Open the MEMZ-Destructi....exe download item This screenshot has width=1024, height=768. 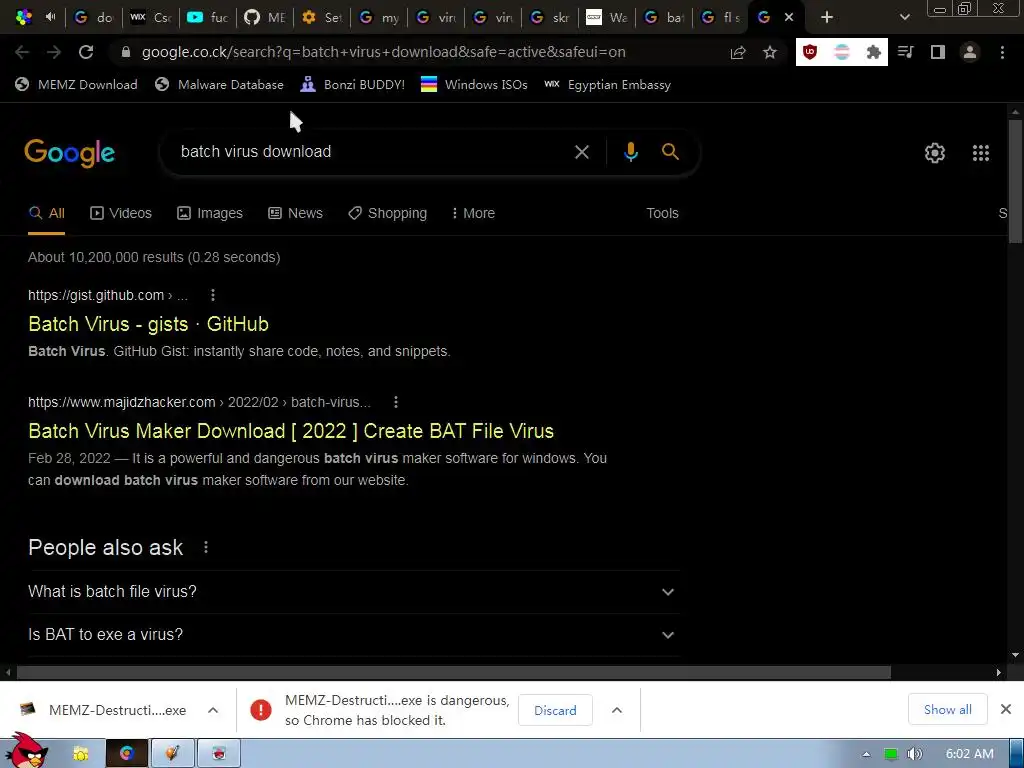click(104, 710)
